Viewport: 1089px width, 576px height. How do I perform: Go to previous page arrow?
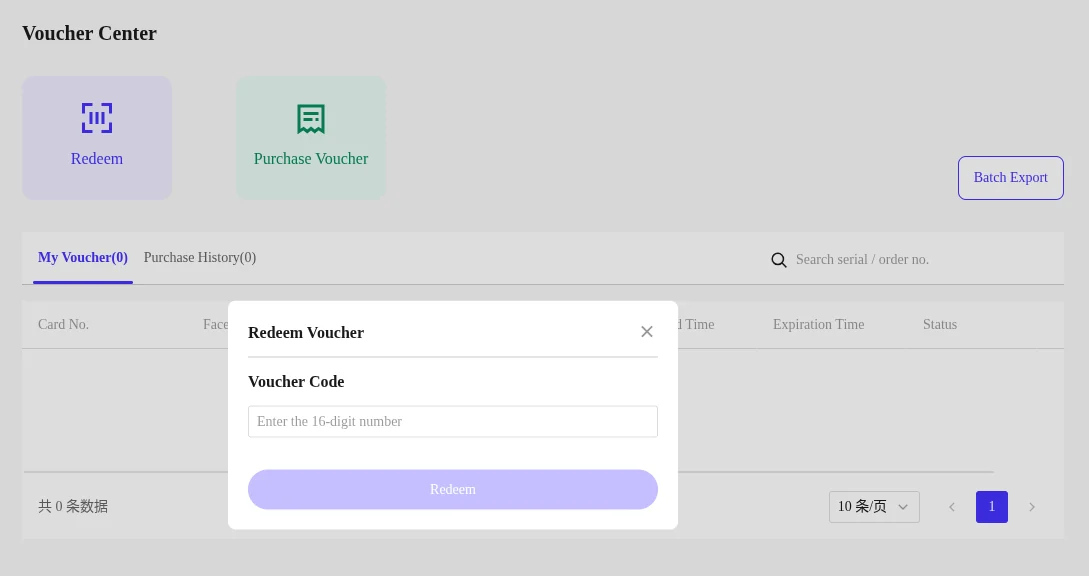(952, 507)
